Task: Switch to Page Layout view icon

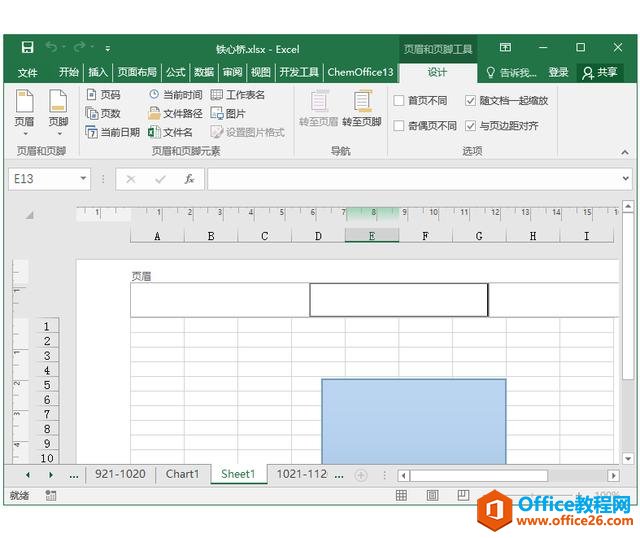Action: (432, 496)
